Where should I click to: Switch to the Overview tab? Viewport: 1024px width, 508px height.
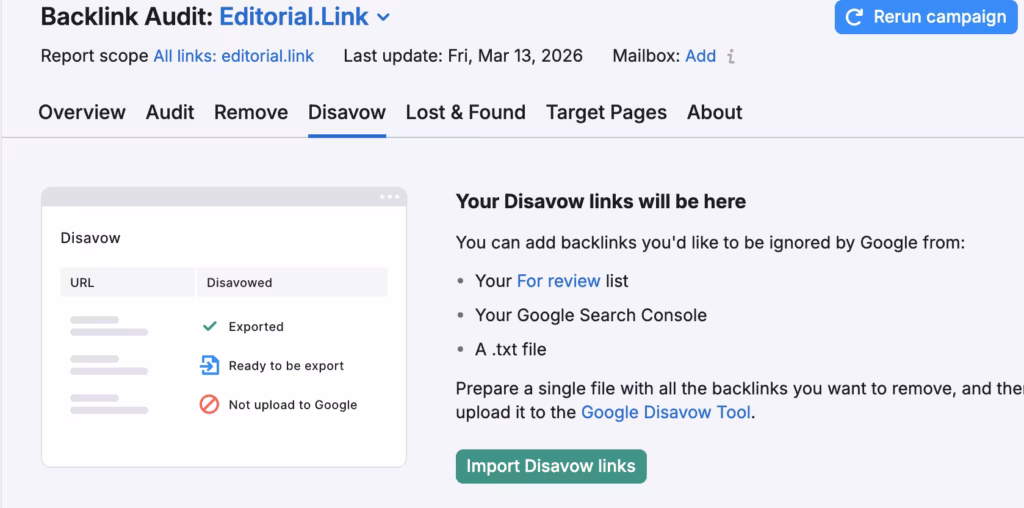tap(82, 112)
